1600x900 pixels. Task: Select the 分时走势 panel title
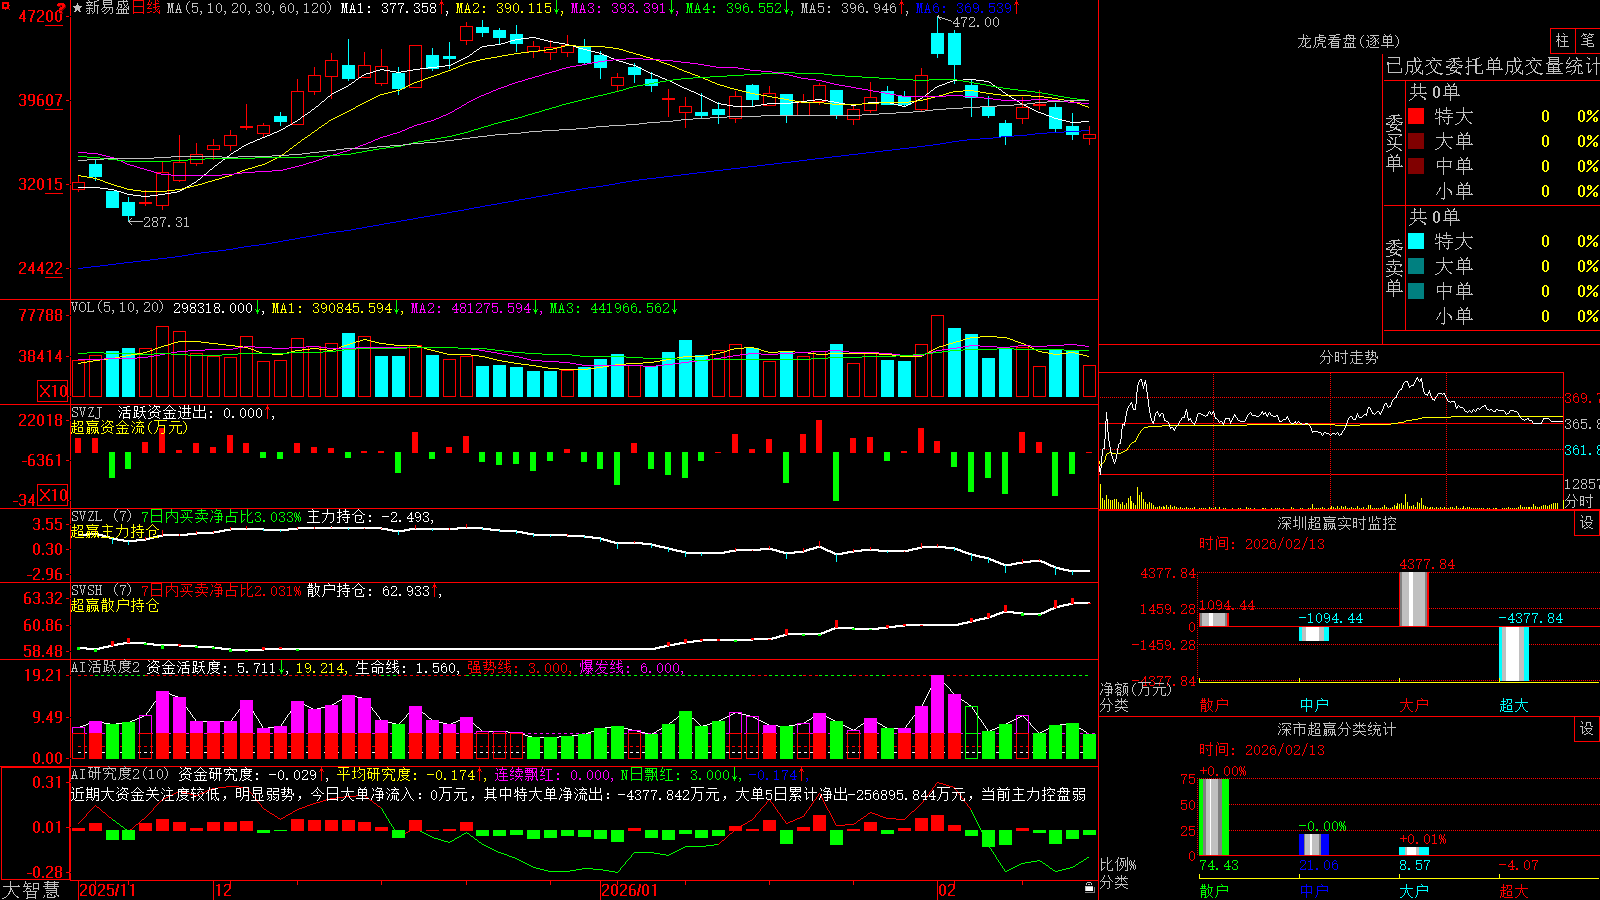click(1349, 357)
